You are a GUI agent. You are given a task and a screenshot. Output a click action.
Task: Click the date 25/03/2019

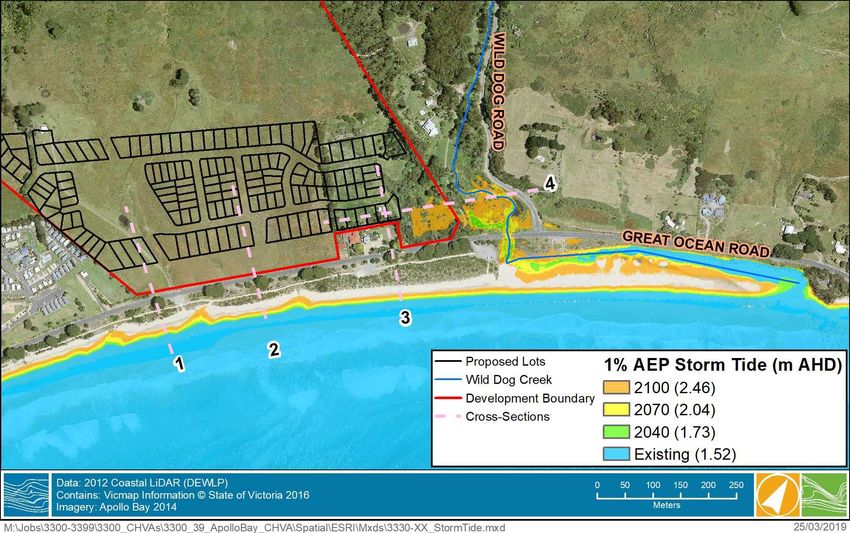pos(820,527)
